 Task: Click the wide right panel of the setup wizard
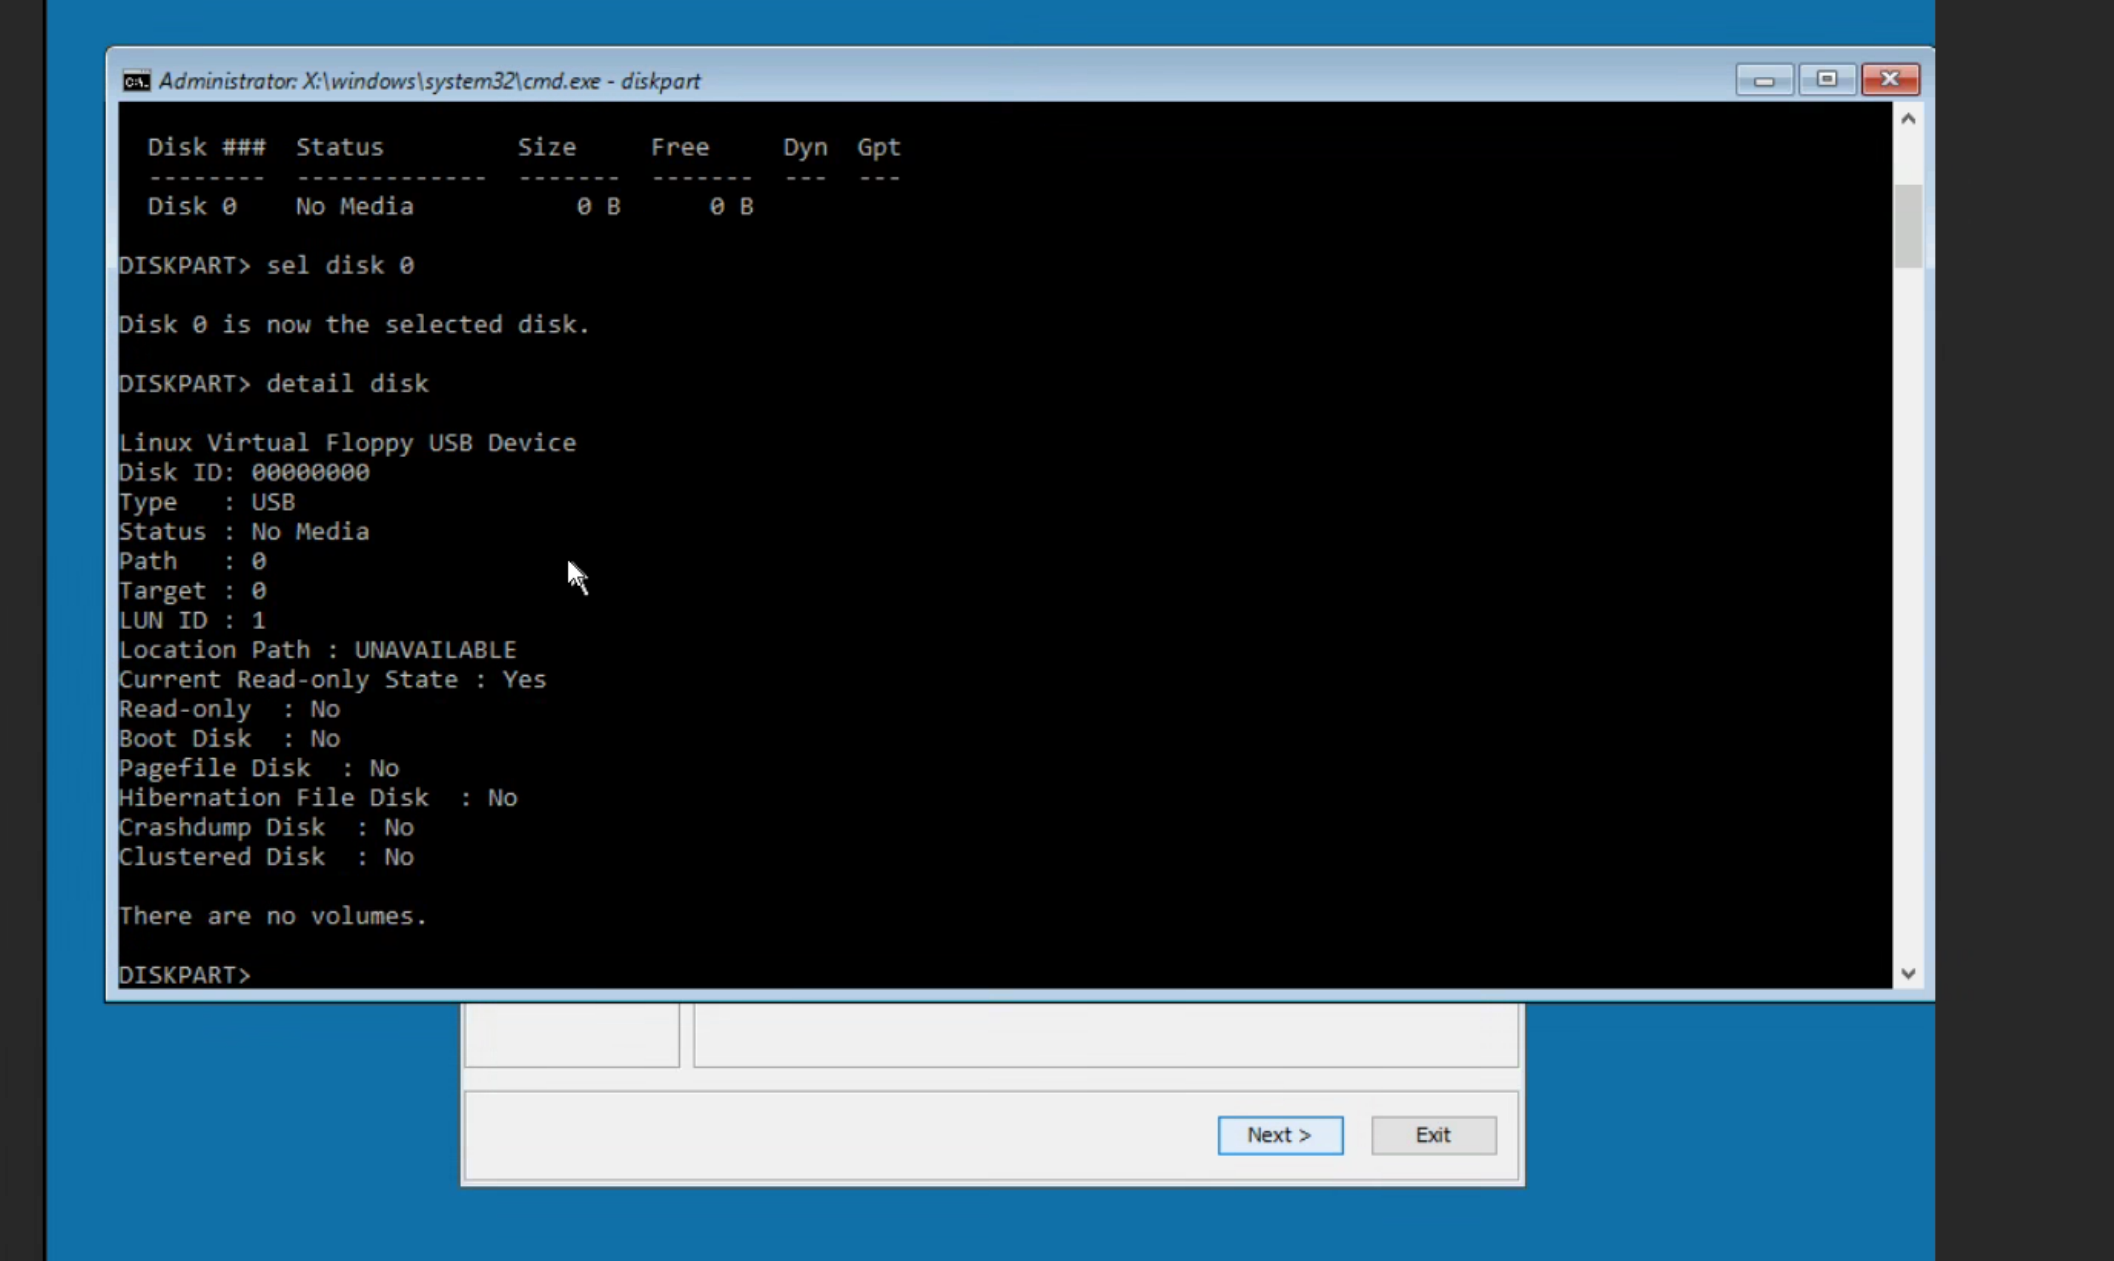1104,1035
